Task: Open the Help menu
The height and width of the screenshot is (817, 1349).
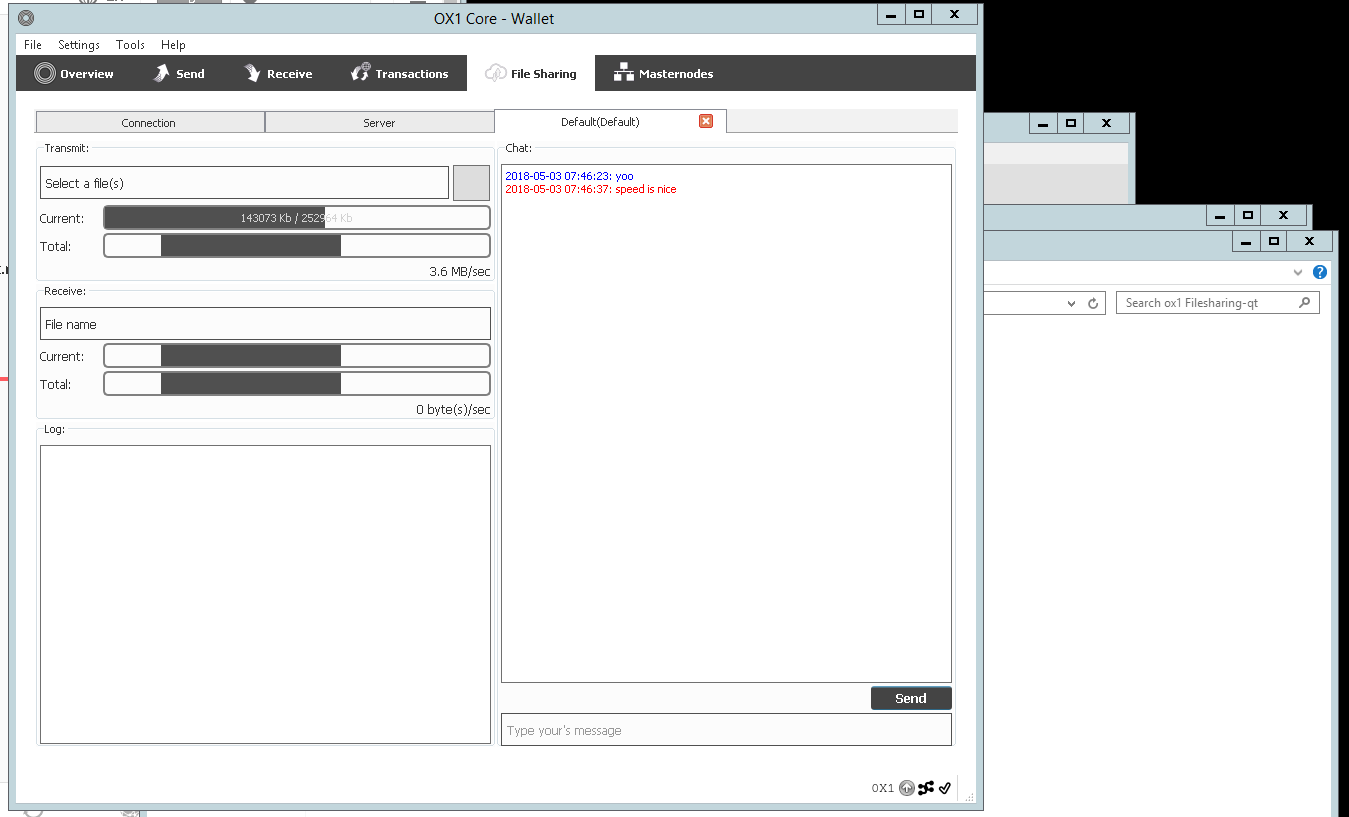Action: [x=173, y=45]
